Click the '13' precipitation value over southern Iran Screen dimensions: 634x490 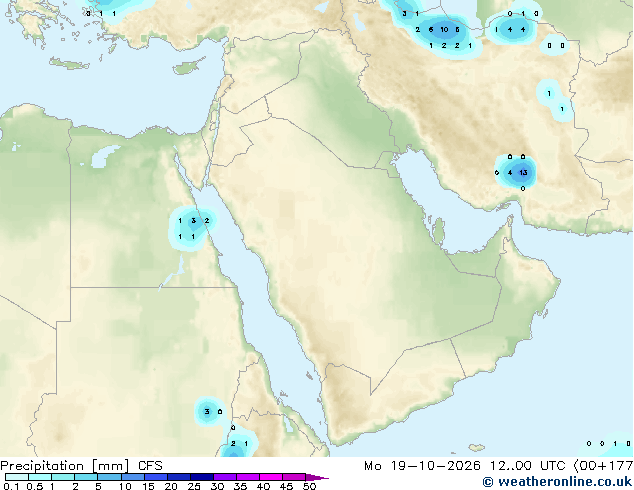coord(523,173)
